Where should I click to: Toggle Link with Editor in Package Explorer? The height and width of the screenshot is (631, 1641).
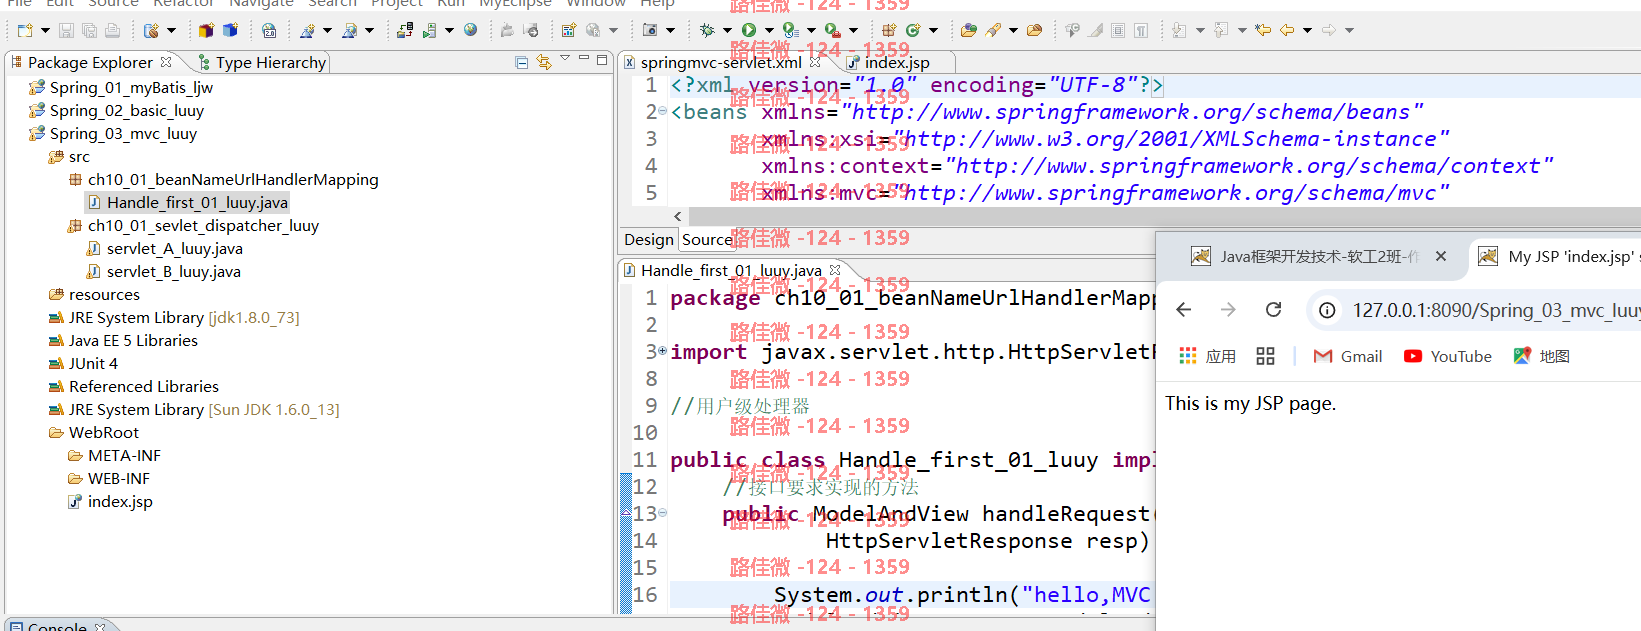[544, 62]
